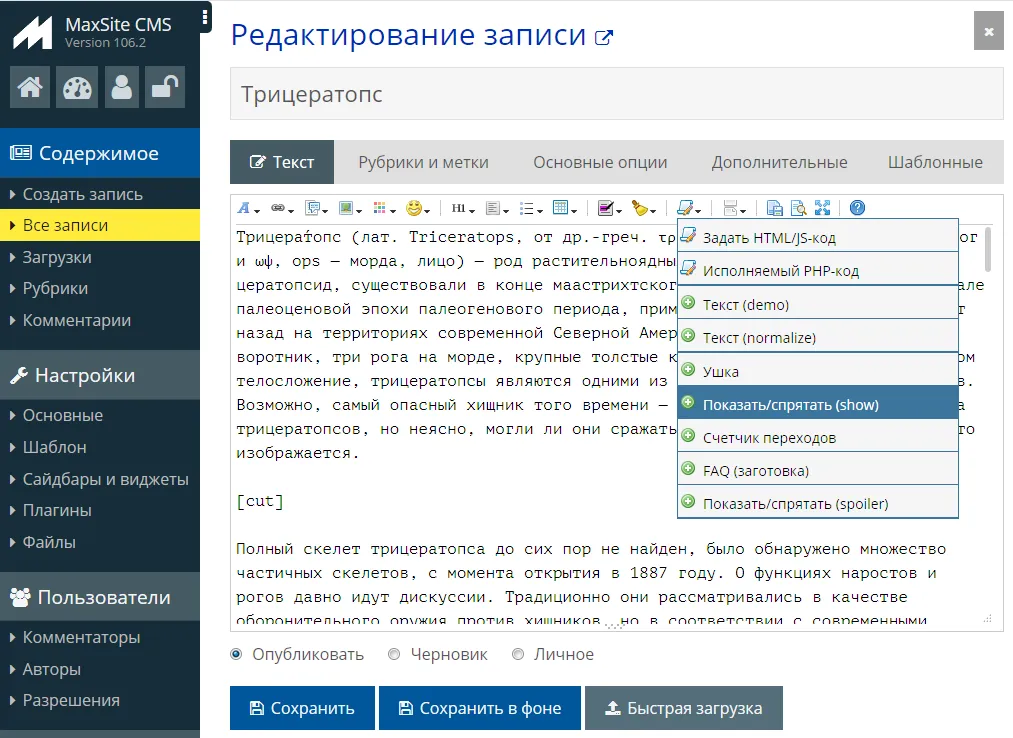Click the Трицератопс title input field
The width and height of the screenshot is (1013, 738).
tap(616, 95)
